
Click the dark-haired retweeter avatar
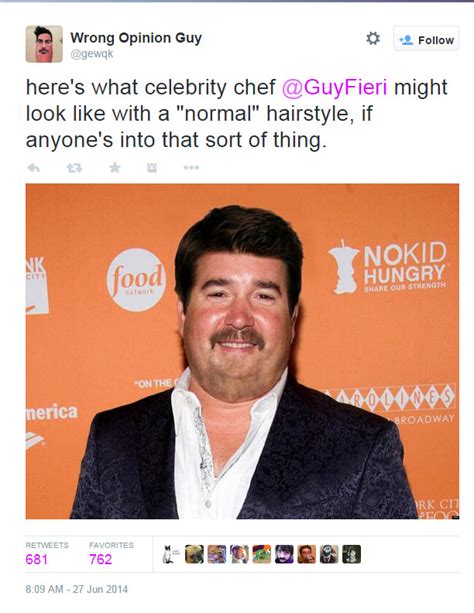(x=284, y=554)
